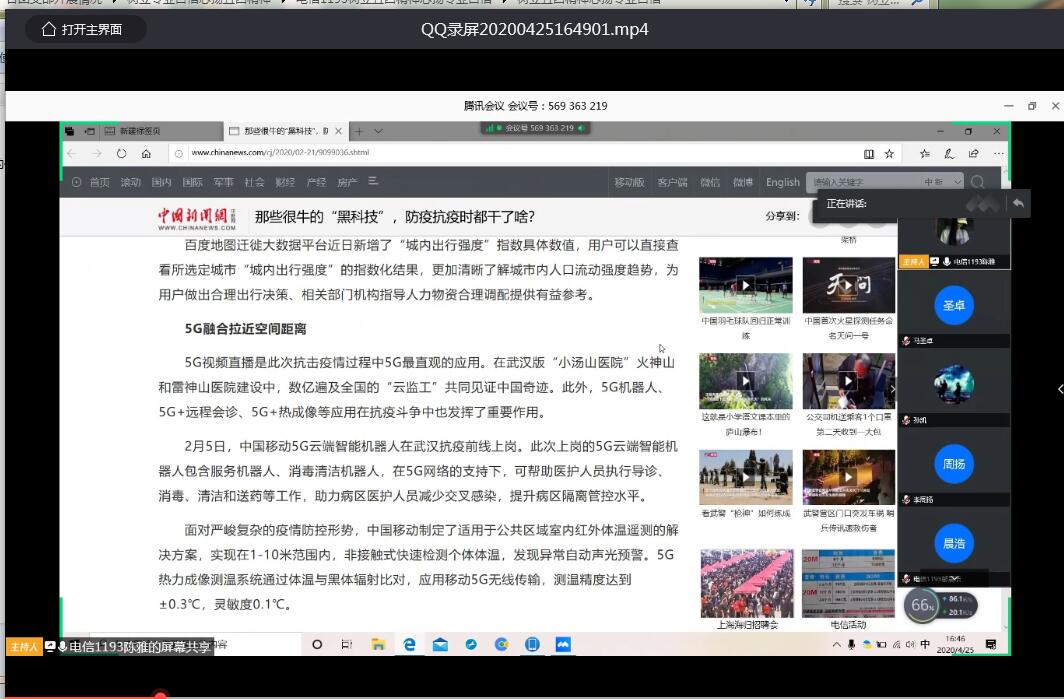1064x699 pixels.
Task: Open the tab list dropdown chevron
Action: click(378, 131)
